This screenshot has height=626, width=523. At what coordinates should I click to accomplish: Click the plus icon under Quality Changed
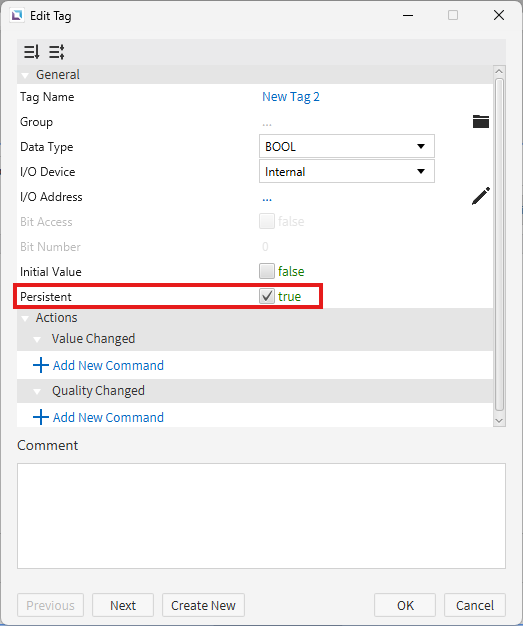pos(41,417)
